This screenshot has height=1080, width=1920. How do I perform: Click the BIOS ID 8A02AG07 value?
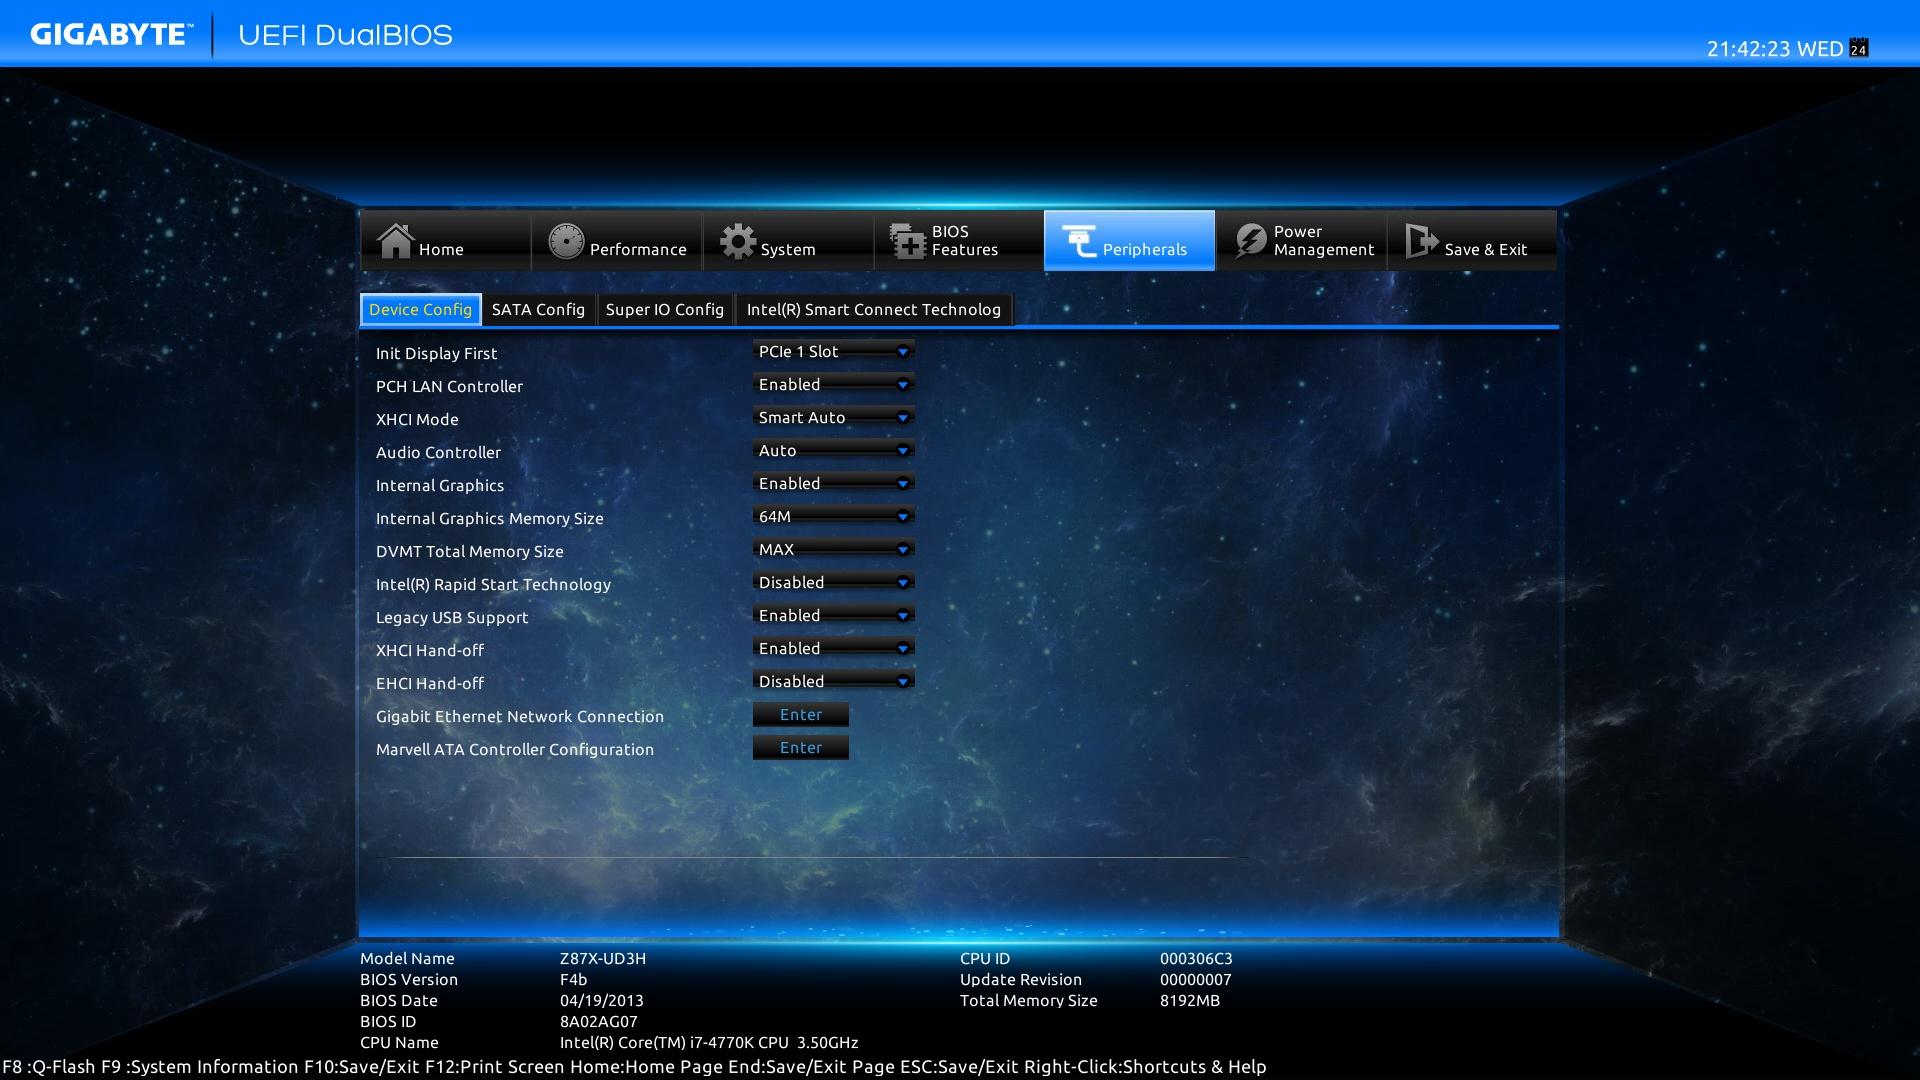[598, 1021]
